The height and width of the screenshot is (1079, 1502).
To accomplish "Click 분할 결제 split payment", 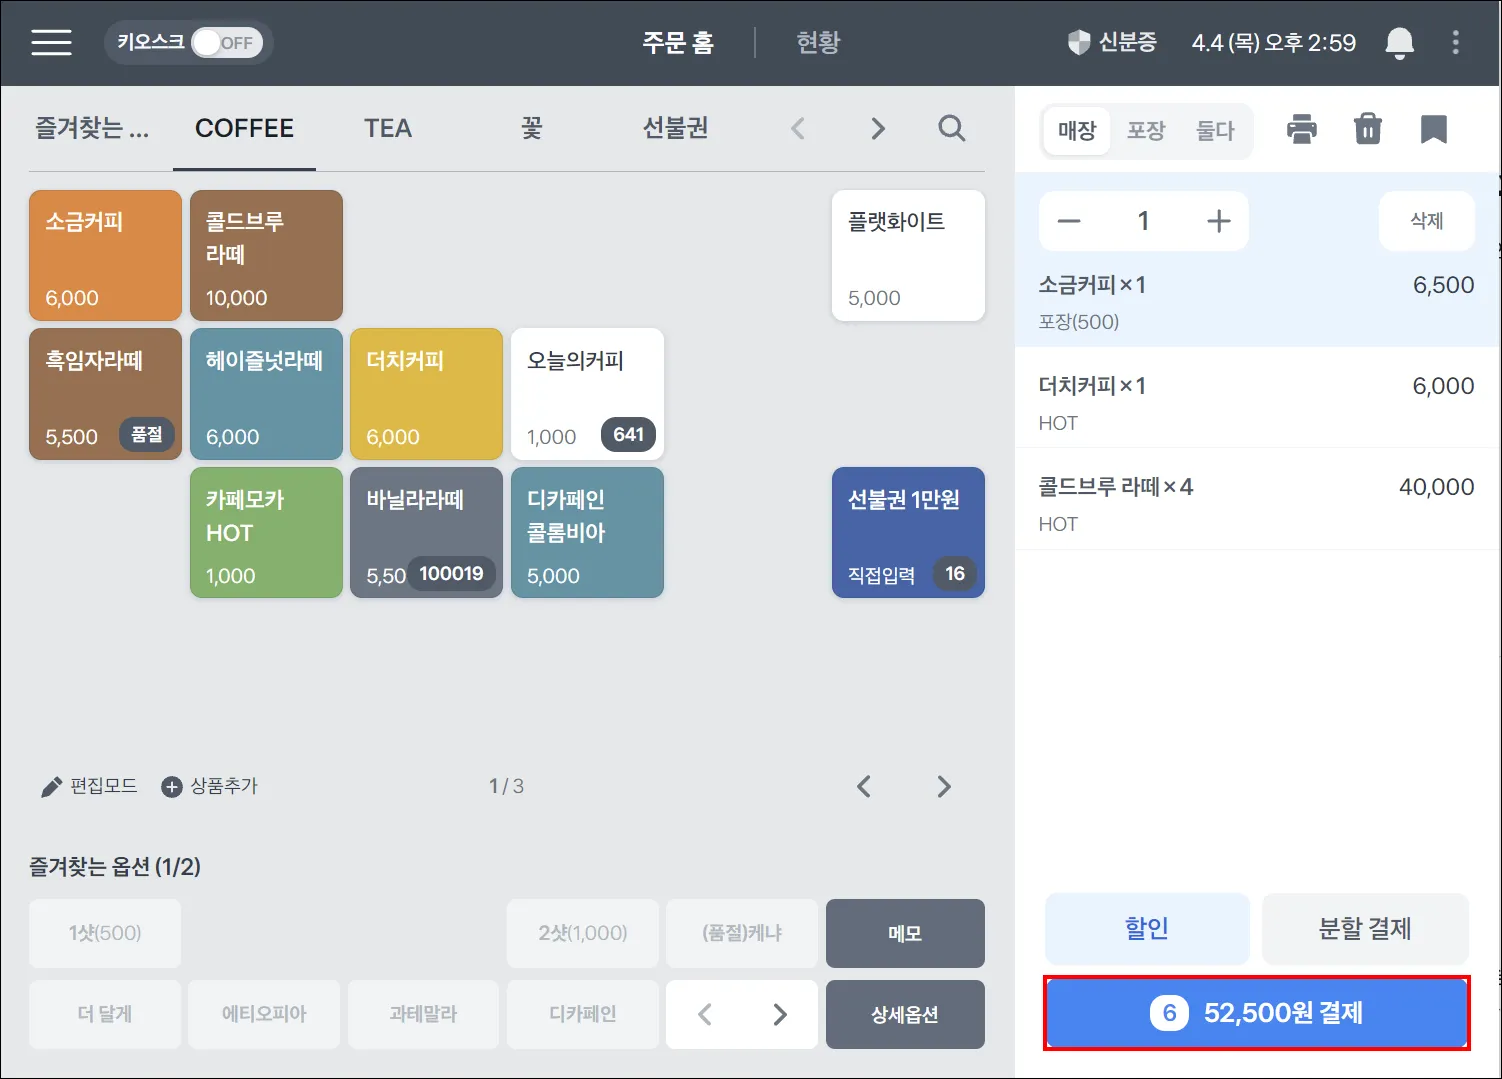I will click(x=1365, y=928).
